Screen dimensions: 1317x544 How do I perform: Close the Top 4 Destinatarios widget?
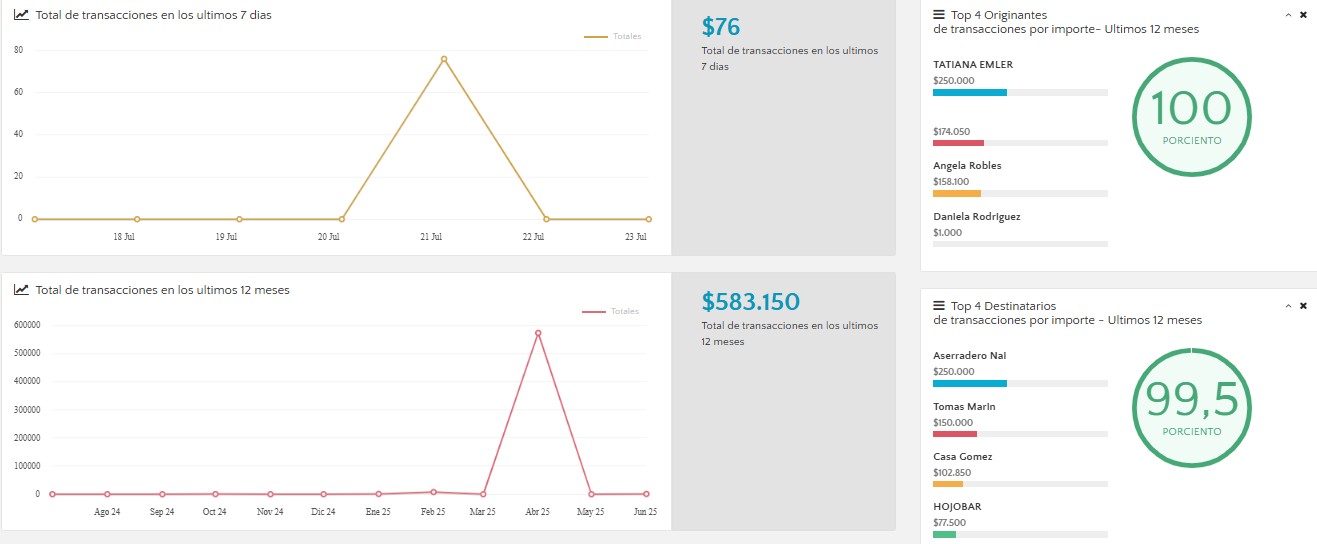[1303, 306]
